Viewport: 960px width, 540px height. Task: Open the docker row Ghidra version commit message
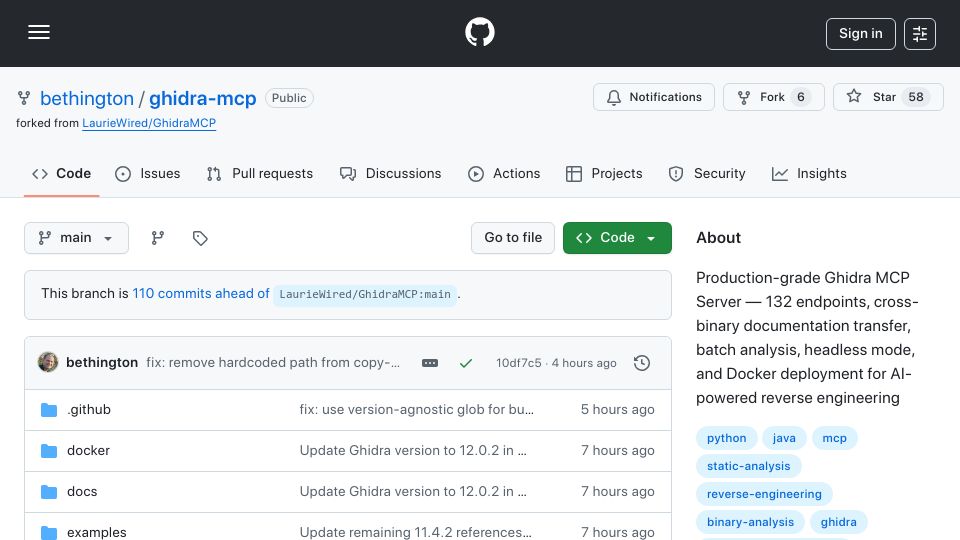(413, 451)
